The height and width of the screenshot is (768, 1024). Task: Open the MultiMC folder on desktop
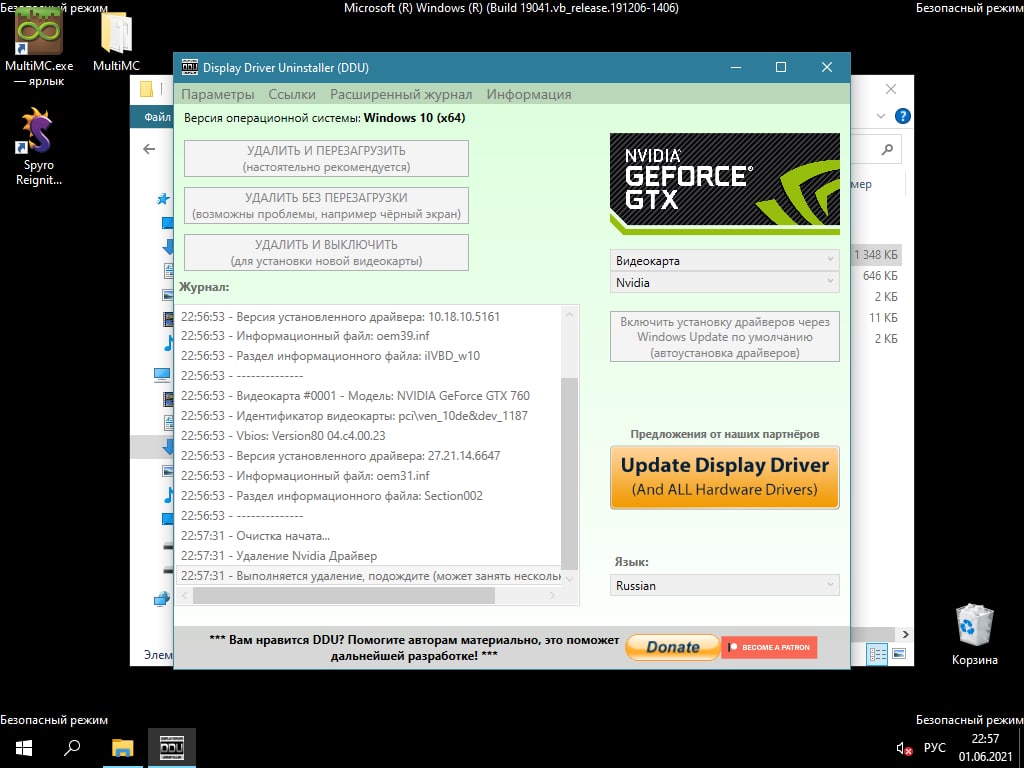(116, 43)
